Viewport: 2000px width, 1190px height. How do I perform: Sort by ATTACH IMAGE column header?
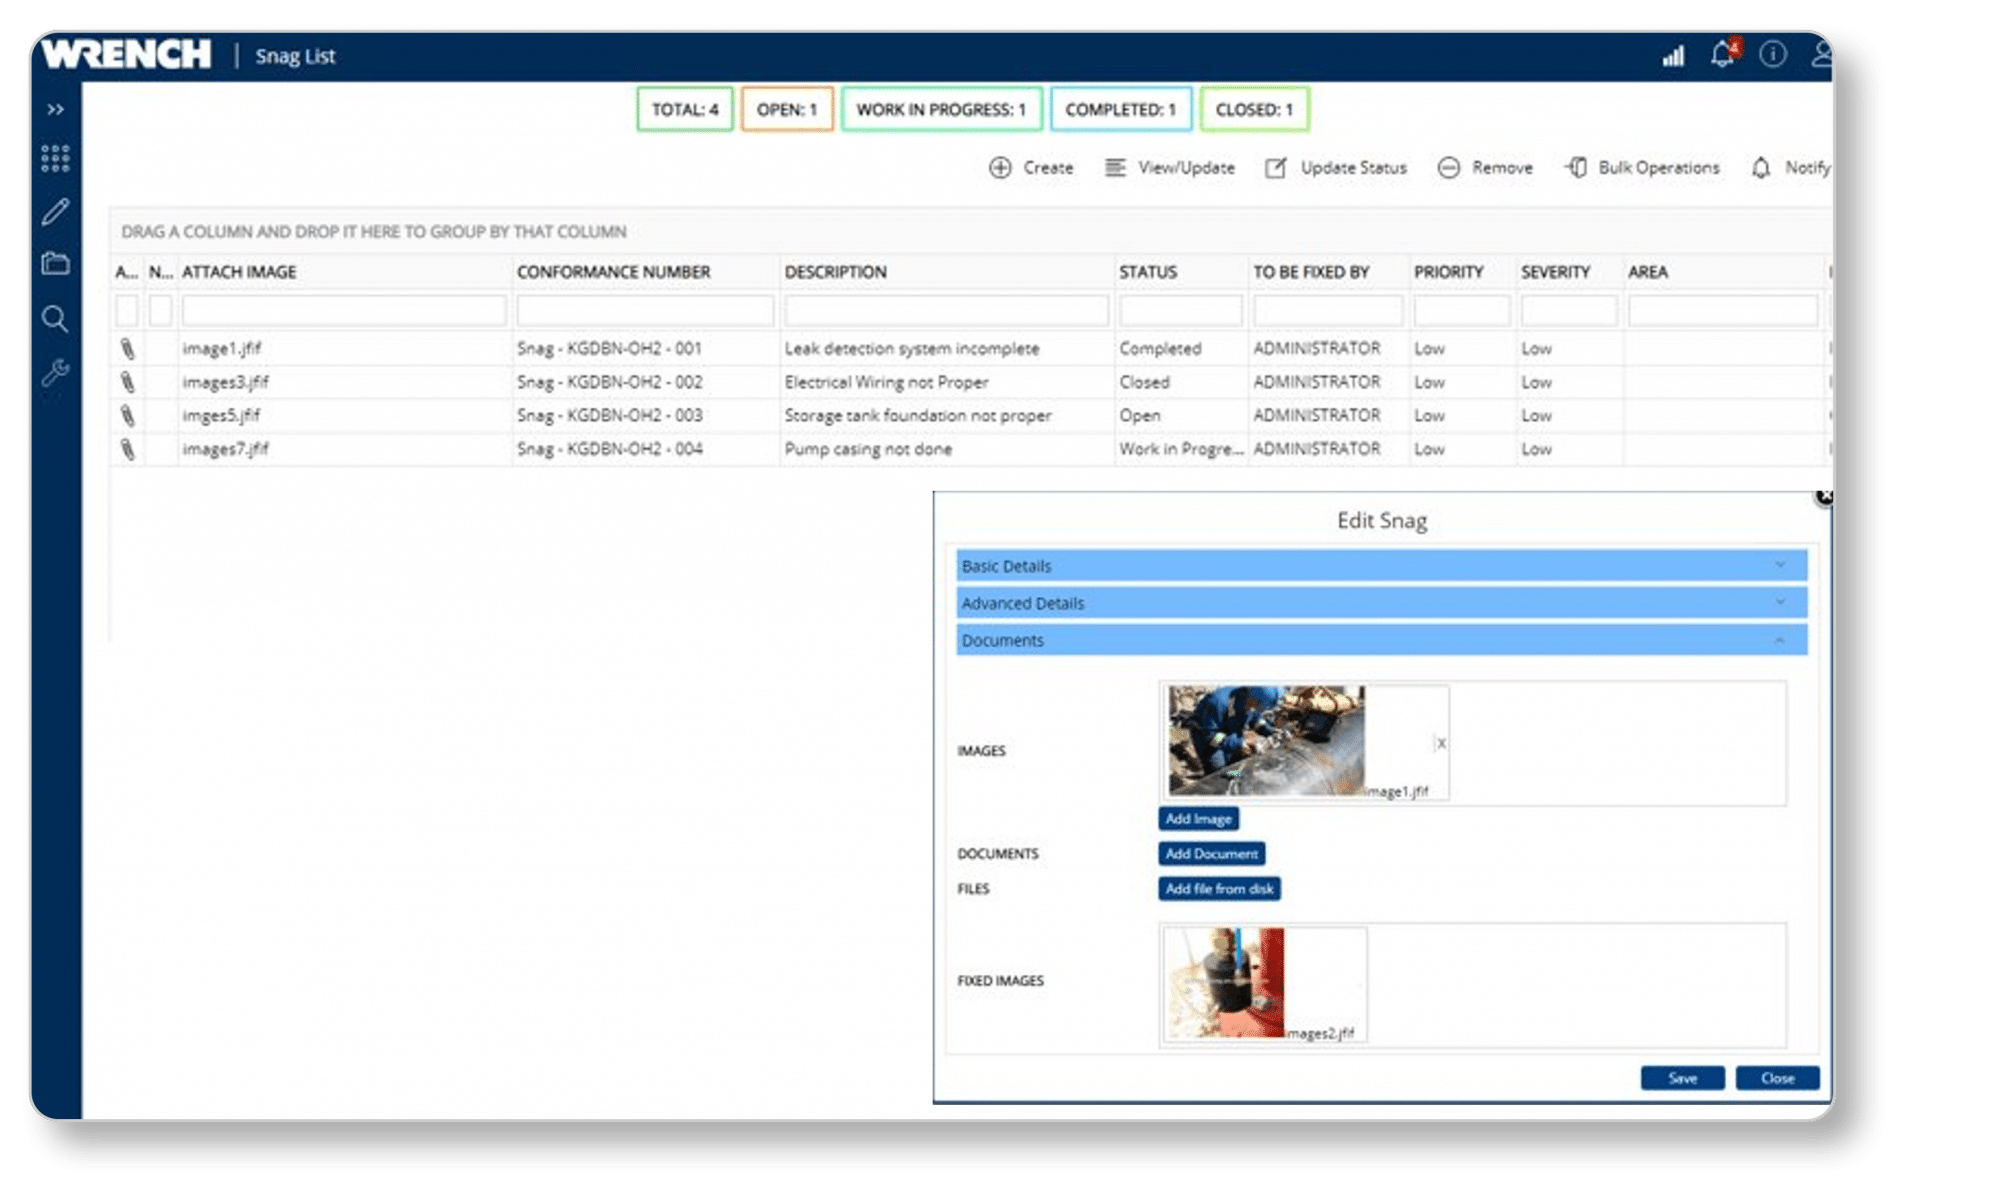click(239, 272)
